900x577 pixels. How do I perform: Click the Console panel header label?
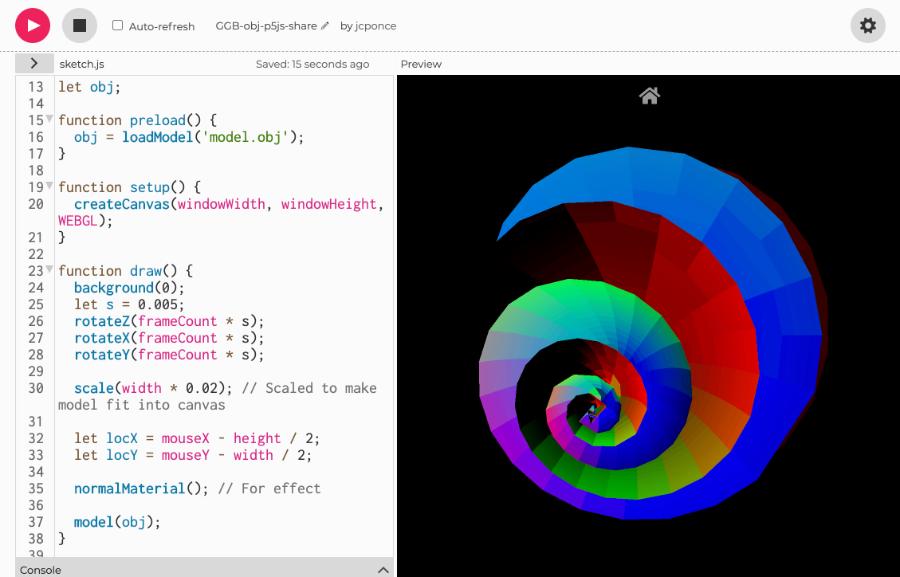(x=41, y=570)
